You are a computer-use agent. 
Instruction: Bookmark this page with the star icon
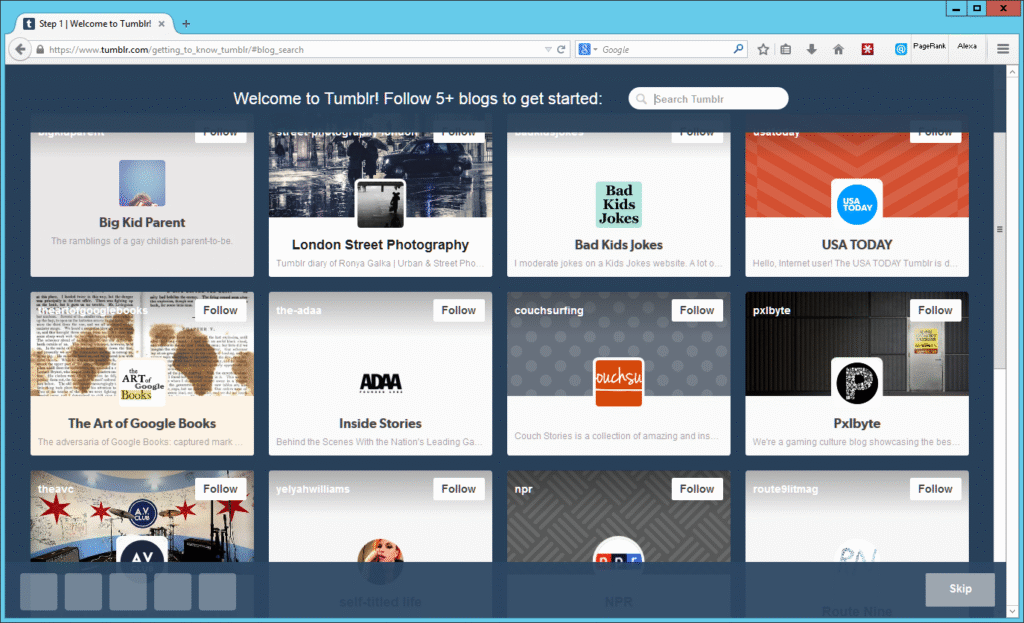point(763,49)
